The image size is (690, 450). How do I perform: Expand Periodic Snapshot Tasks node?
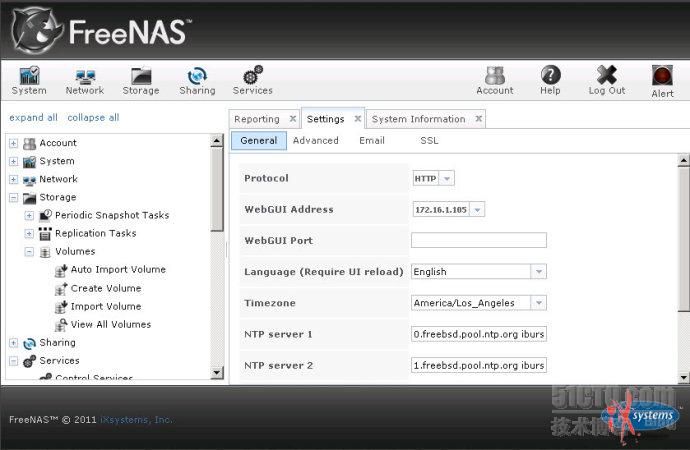tap(29, 216)
